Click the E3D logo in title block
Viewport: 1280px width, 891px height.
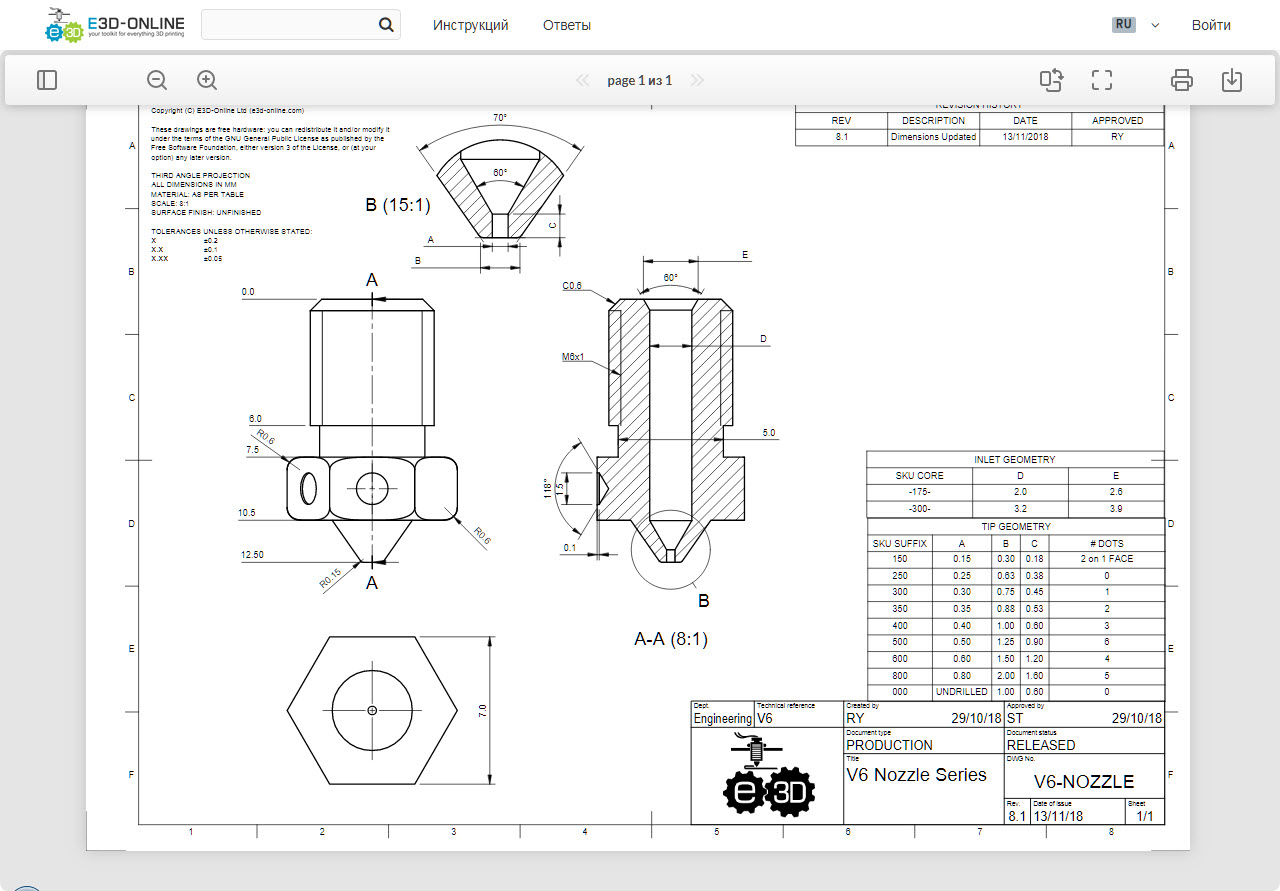pos(770,776)
